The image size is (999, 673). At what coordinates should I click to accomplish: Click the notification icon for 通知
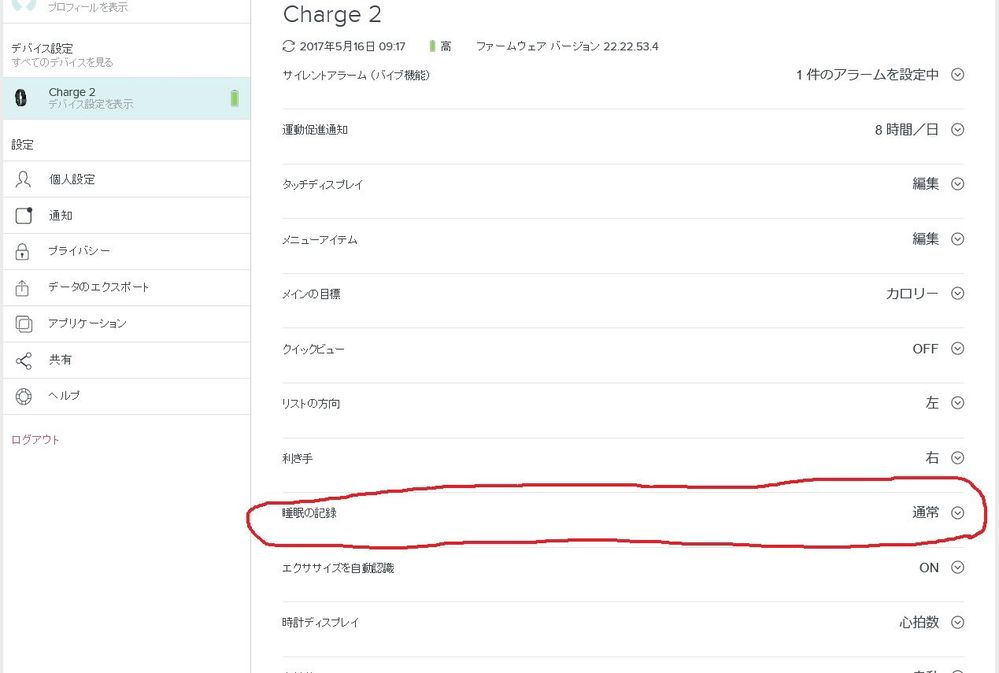(x=24, y=215)
